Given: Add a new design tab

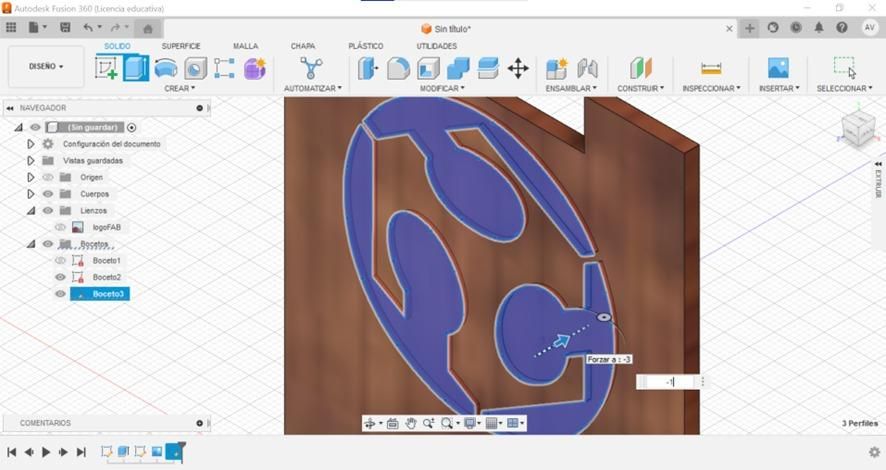Looking at the screenshot, I should tap(749, 28).
